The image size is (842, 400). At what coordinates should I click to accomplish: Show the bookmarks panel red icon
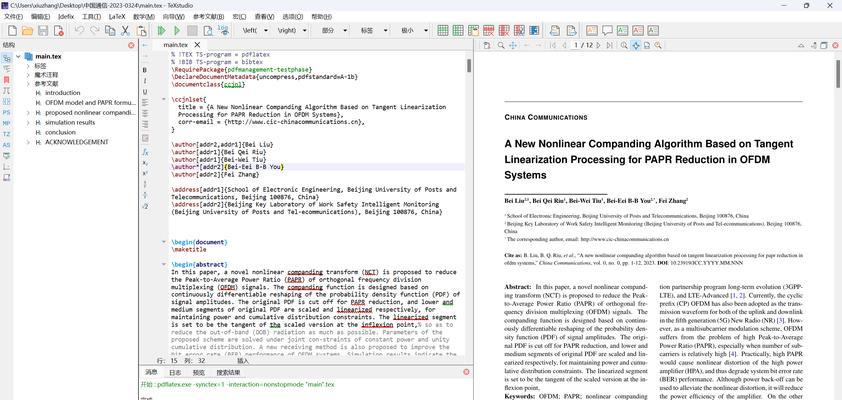[x=6, y=79]
